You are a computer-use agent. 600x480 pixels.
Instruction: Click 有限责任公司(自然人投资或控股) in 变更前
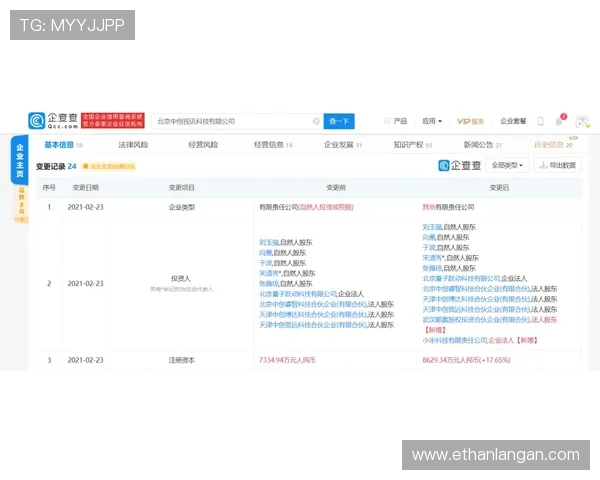[306, 207]
